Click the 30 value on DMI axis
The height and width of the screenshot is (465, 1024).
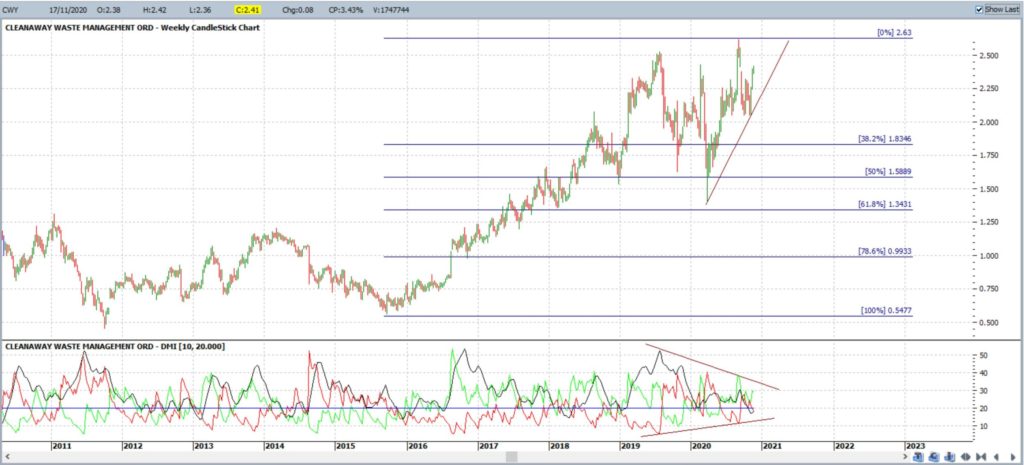coord(986,391)
